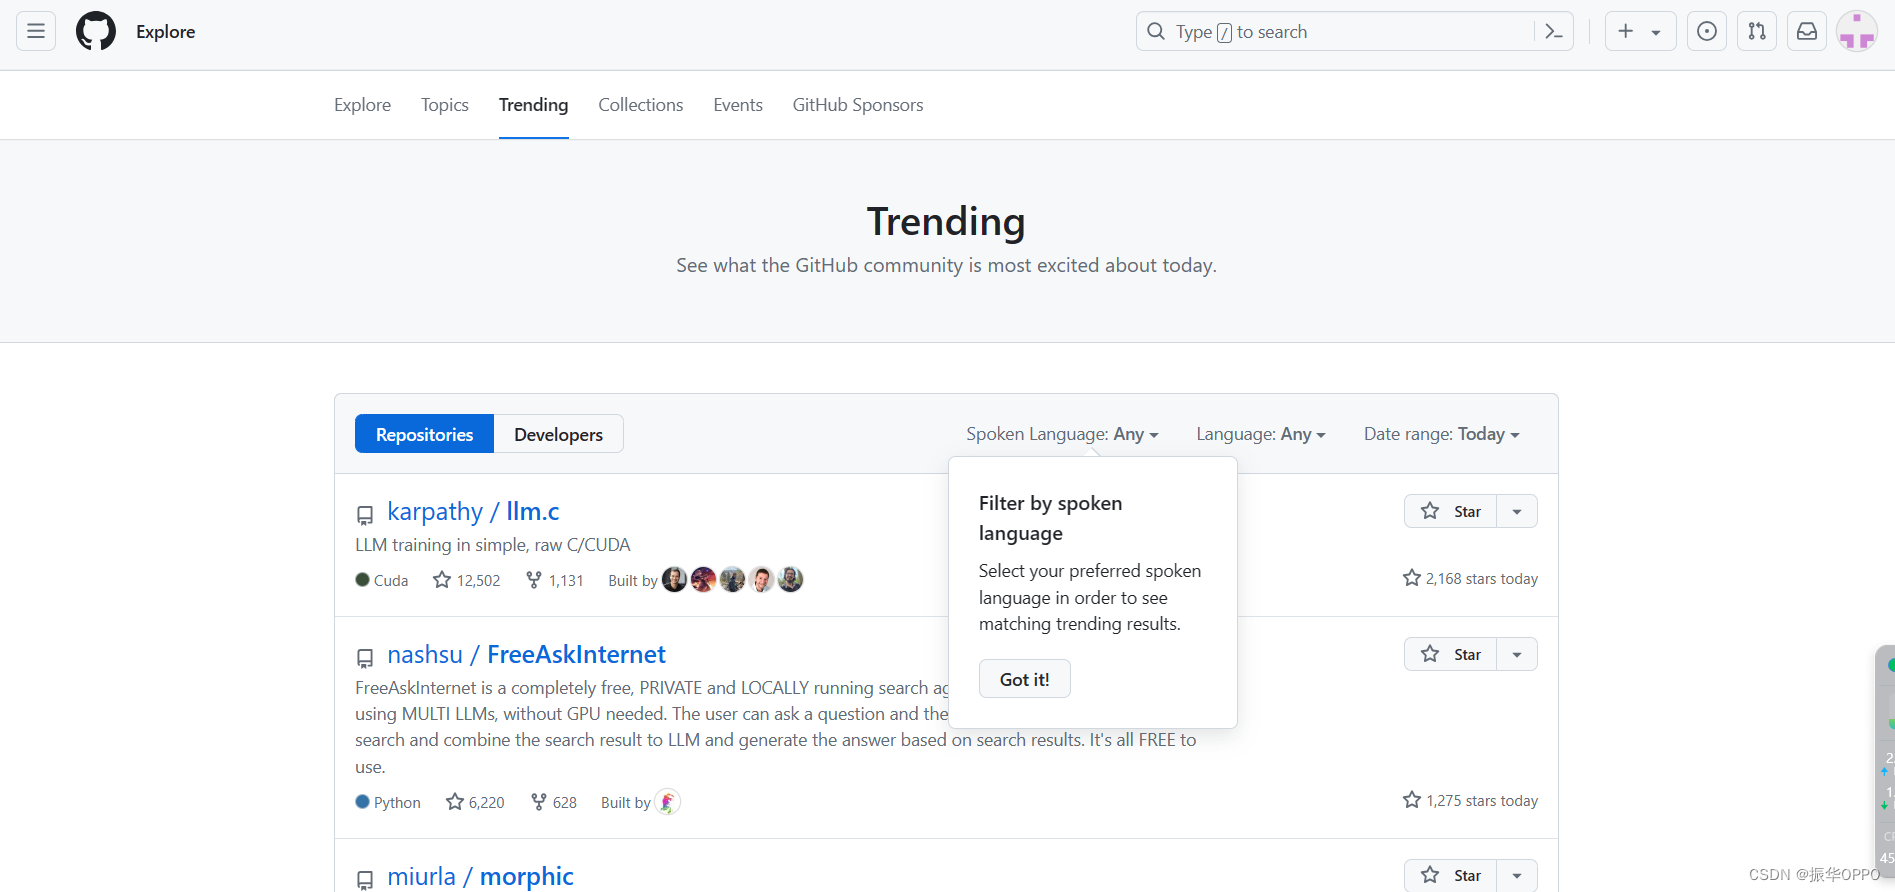Open the karpathy / llm.c repository link
Image resolution: width=1895 pixels, height=892 pixels.
[x=473, y=511]
